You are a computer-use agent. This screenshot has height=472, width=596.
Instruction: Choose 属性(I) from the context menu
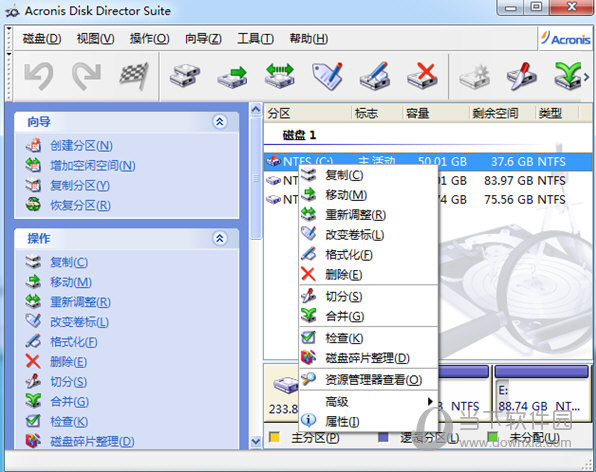click(x=368, y=421)
